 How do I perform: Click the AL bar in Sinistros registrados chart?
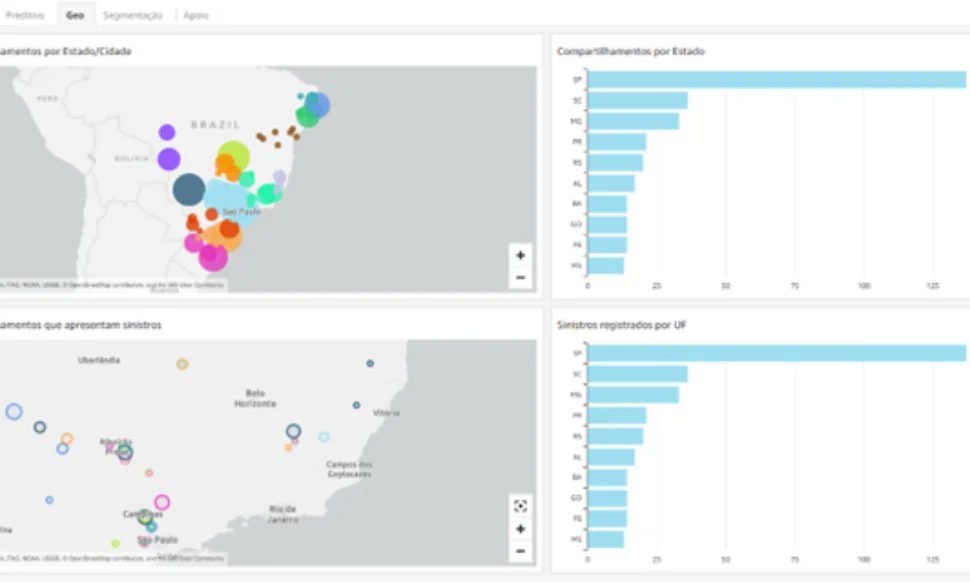(x=611, y=457)
